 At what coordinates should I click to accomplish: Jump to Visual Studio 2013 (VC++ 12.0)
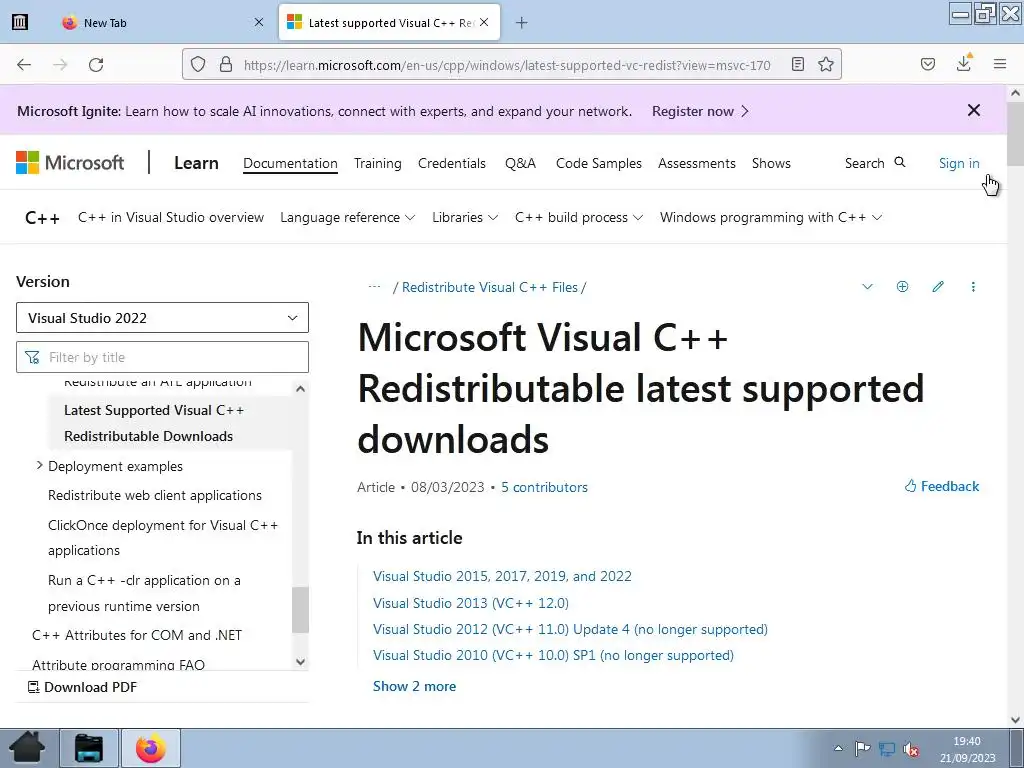pyautogui.click(x=471, y=602)
